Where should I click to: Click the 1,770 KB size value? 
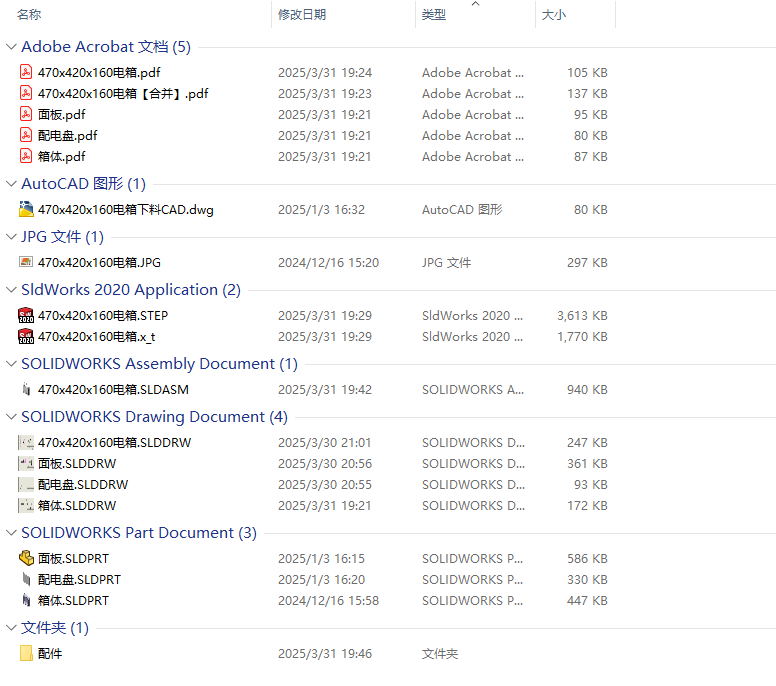tap(582, 337)
